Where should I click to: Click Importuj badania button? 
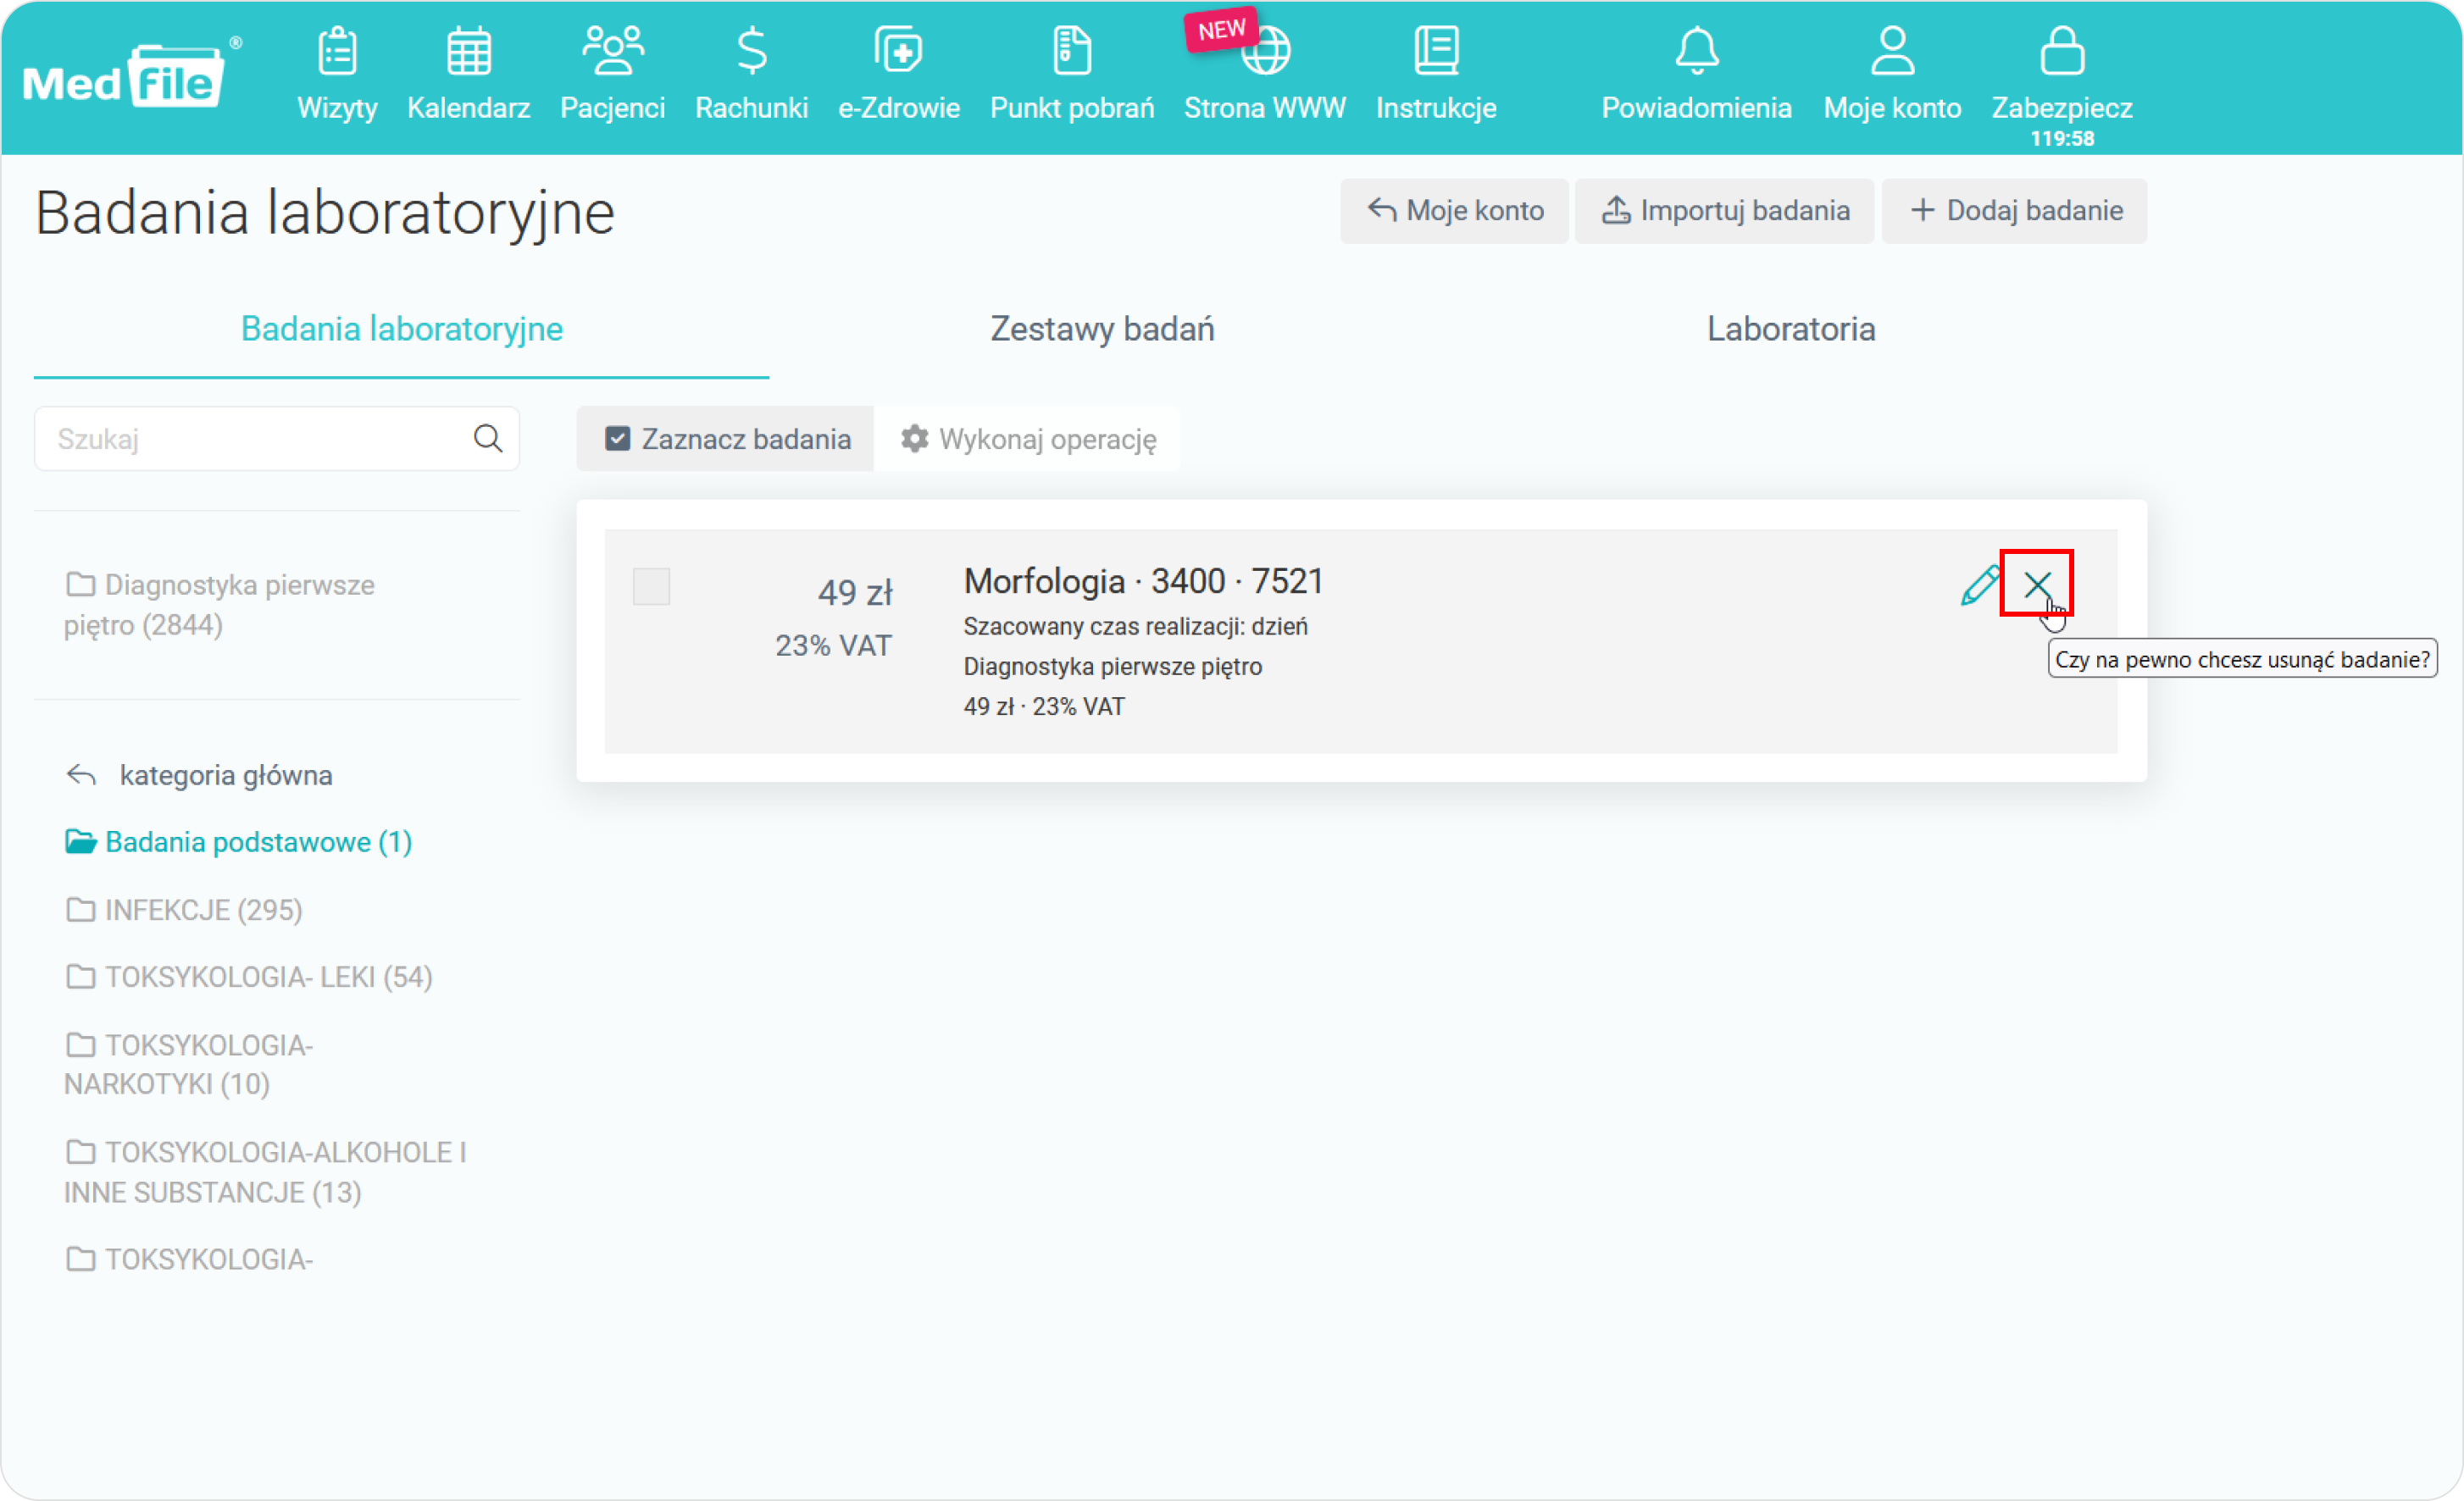(1724, 211)
